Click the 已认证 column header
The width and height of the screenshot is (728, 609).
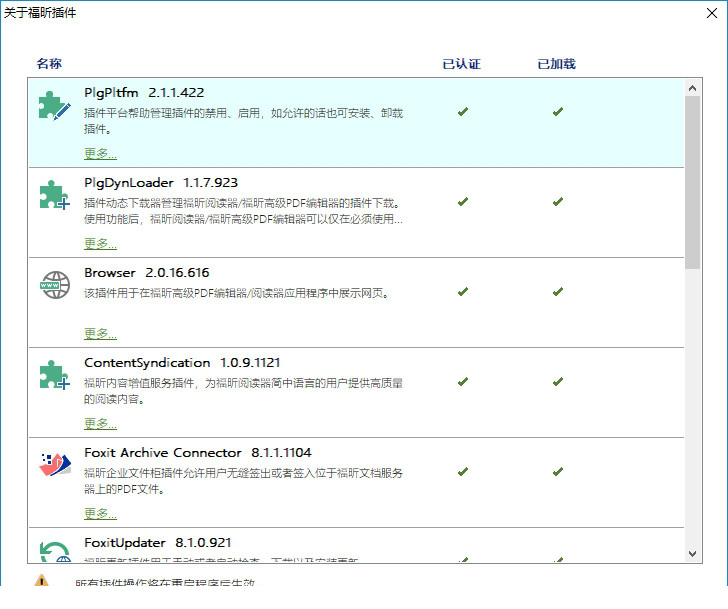[x=462, y=64]
